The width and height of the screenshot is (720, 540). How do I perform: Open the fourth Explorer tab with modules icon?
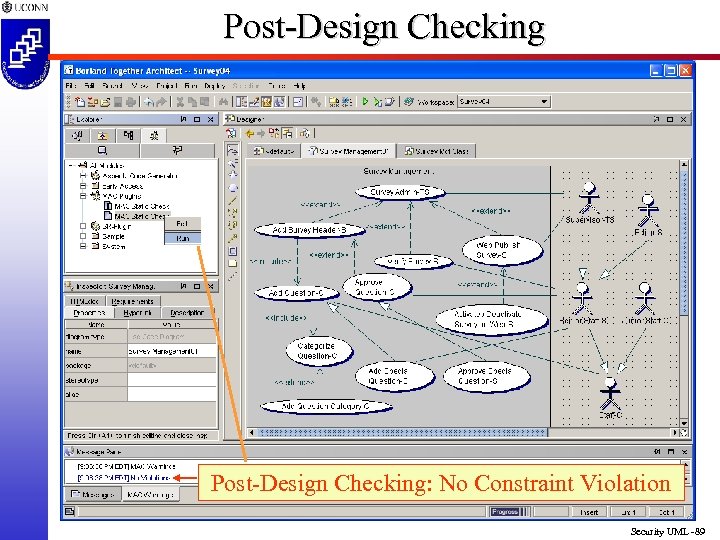(154, 135)
